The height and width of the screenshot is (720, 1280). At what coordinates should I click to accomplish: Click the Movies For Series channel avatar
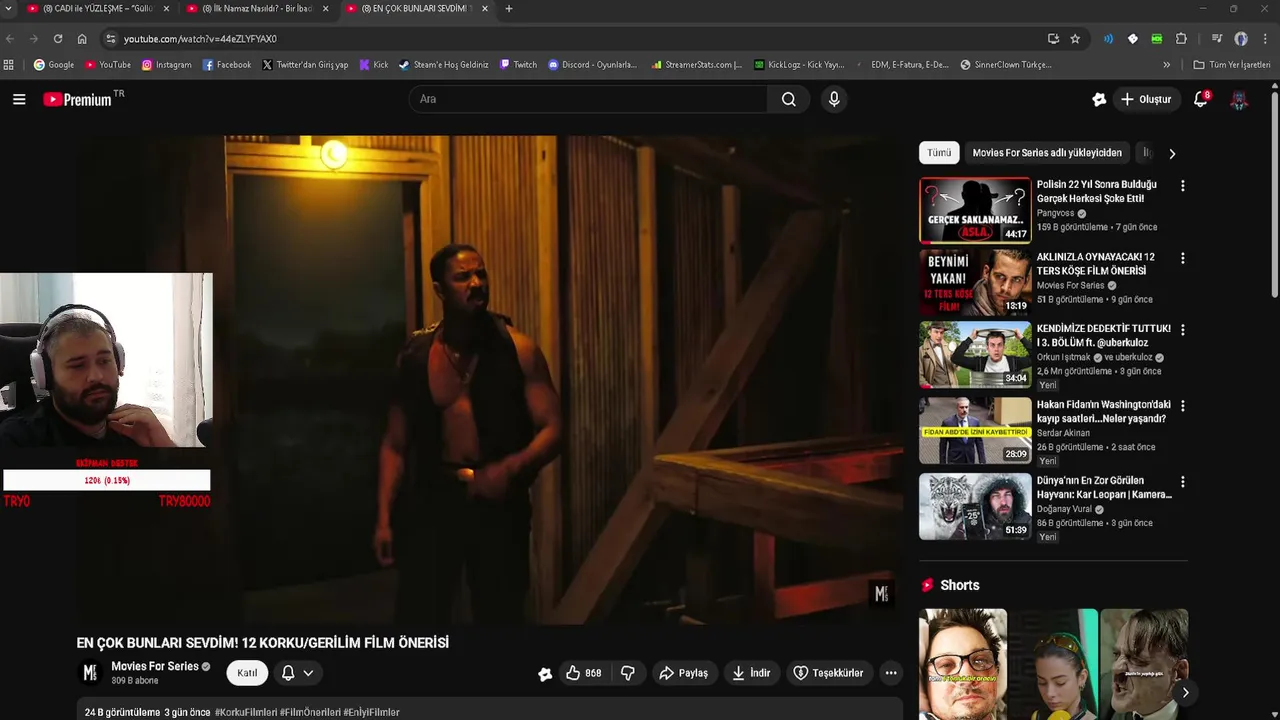pos(89,673)
